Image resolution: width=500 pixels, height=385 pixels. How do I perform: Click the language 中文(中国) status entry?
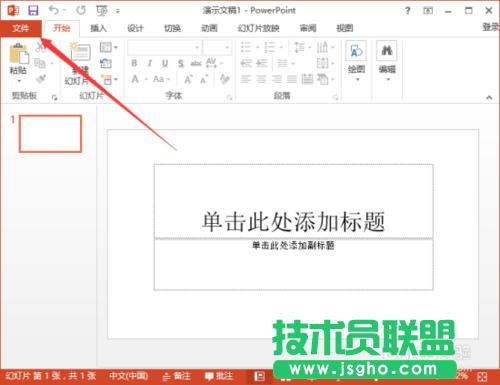(128, 376)
